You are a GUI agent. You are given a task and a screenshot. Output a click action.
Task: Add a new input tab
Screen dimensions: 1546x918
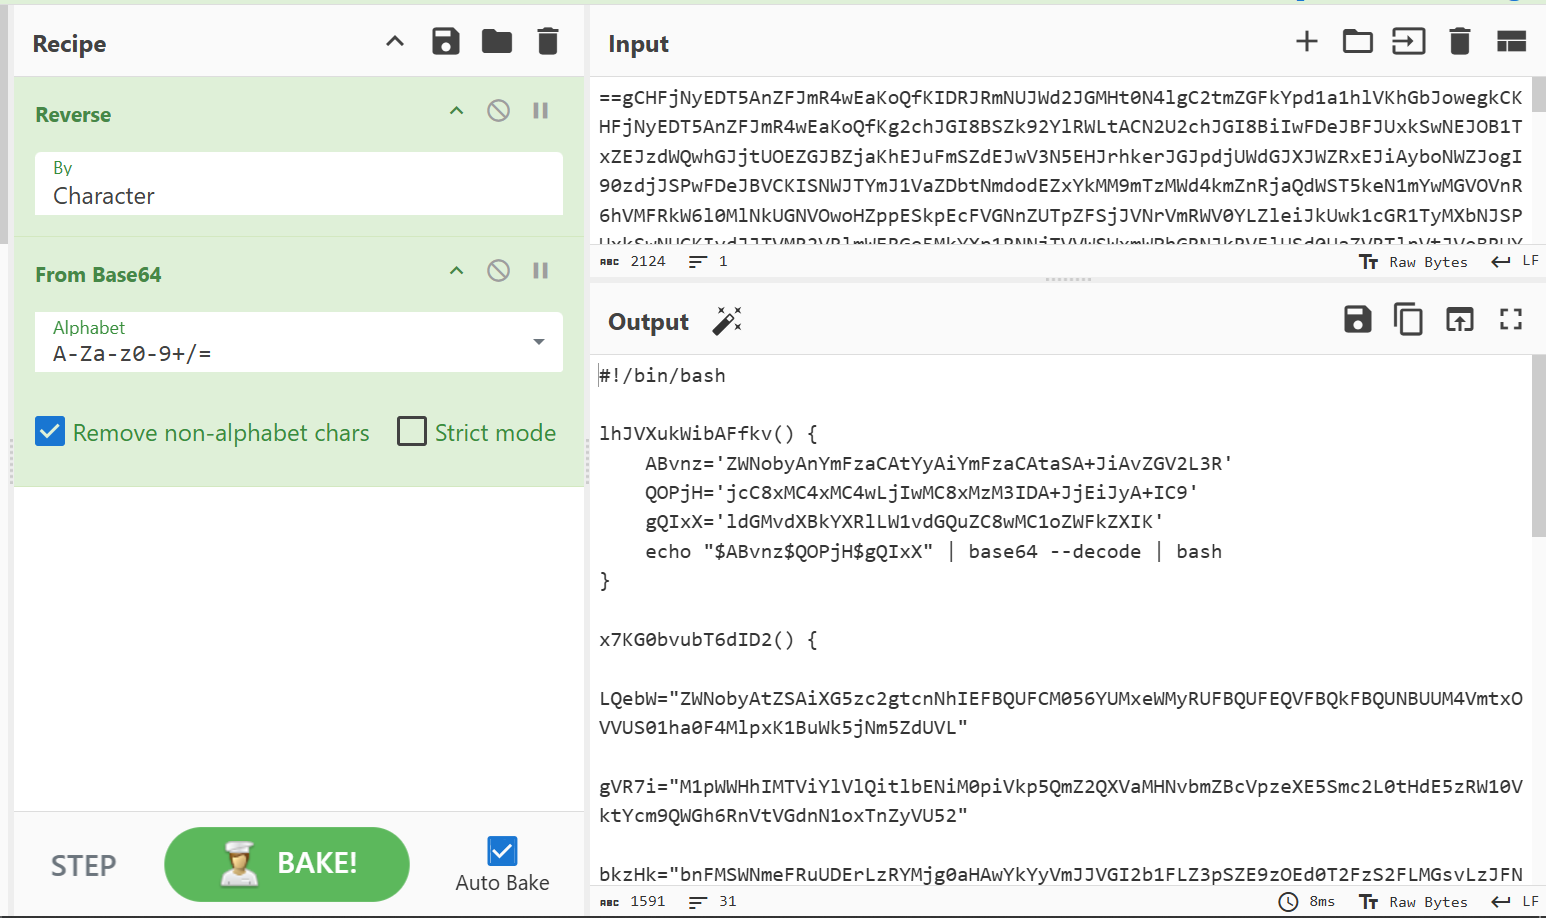click(1307, 41)
